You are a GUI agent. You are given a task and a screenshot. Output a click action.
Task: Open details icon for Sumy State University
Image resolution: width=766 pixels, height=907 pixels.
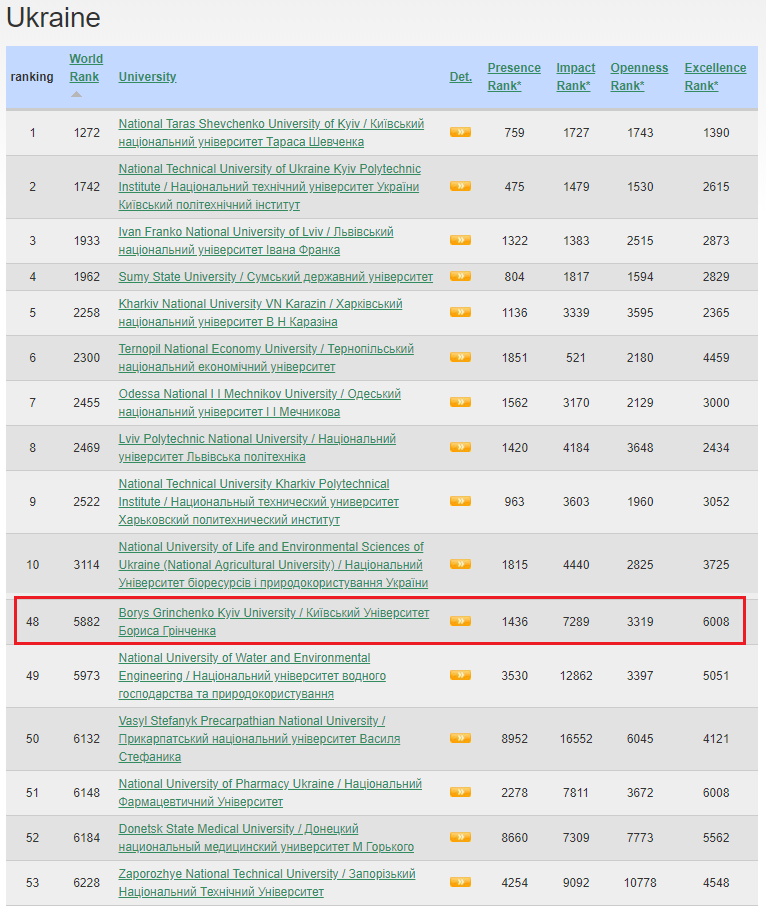click(460, 276)
